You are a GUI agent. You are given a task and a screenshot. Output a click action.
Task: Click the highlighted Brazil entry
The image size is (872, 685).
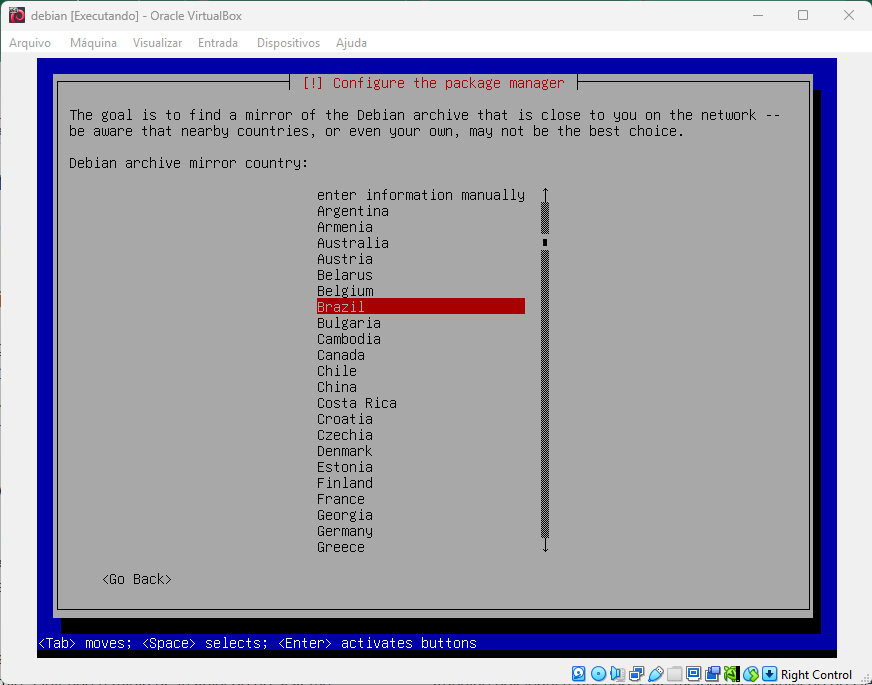click(x=420, y=306)
